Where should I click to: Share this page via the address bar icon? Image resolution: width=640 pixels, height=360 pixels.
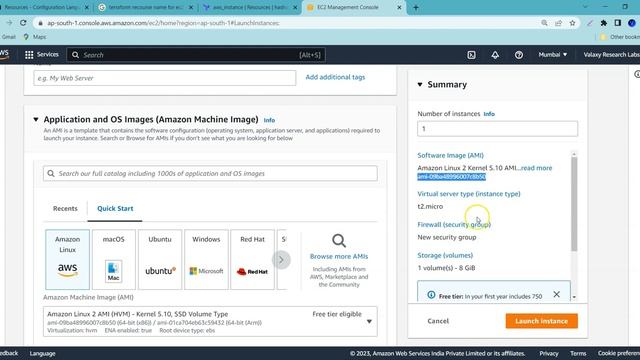pos(558,23)
